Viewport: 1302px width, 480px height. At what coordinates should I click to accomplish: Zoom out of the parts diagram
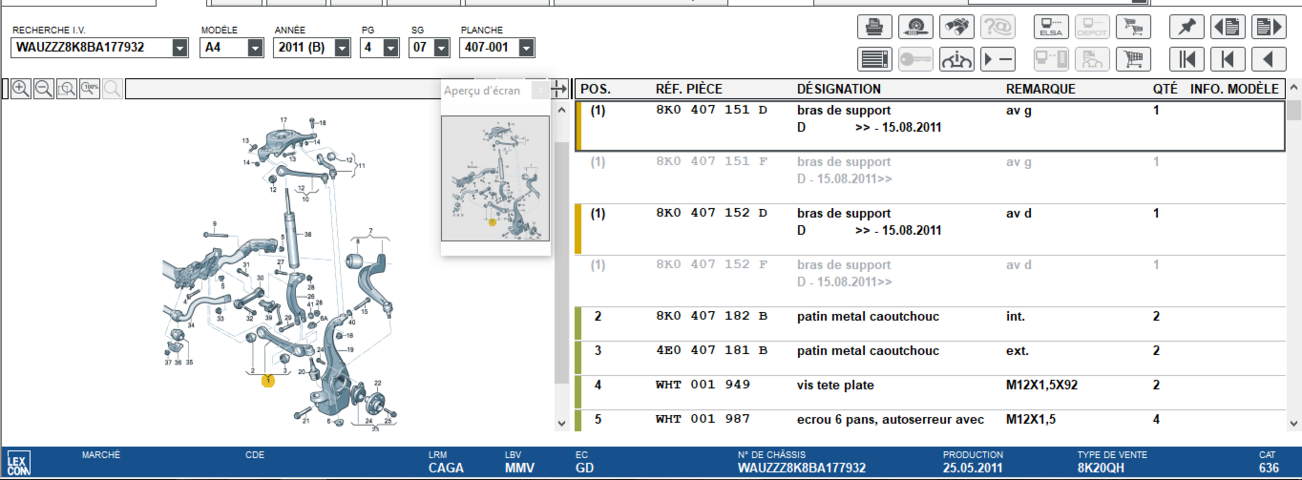43,89
